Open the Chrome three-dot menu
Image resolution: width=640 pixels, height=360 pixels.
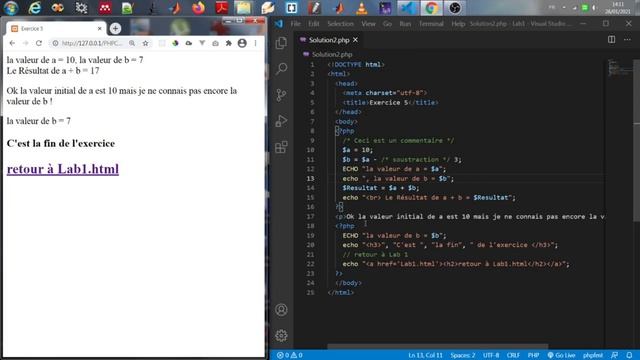256,43
